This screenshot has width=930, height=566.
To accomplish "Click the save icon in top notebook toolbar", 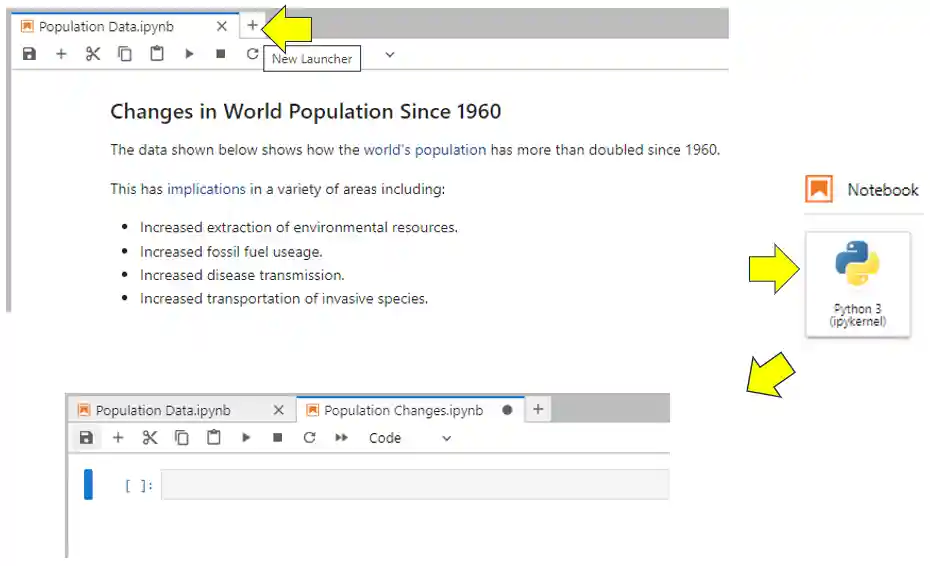I will point(29,54).
